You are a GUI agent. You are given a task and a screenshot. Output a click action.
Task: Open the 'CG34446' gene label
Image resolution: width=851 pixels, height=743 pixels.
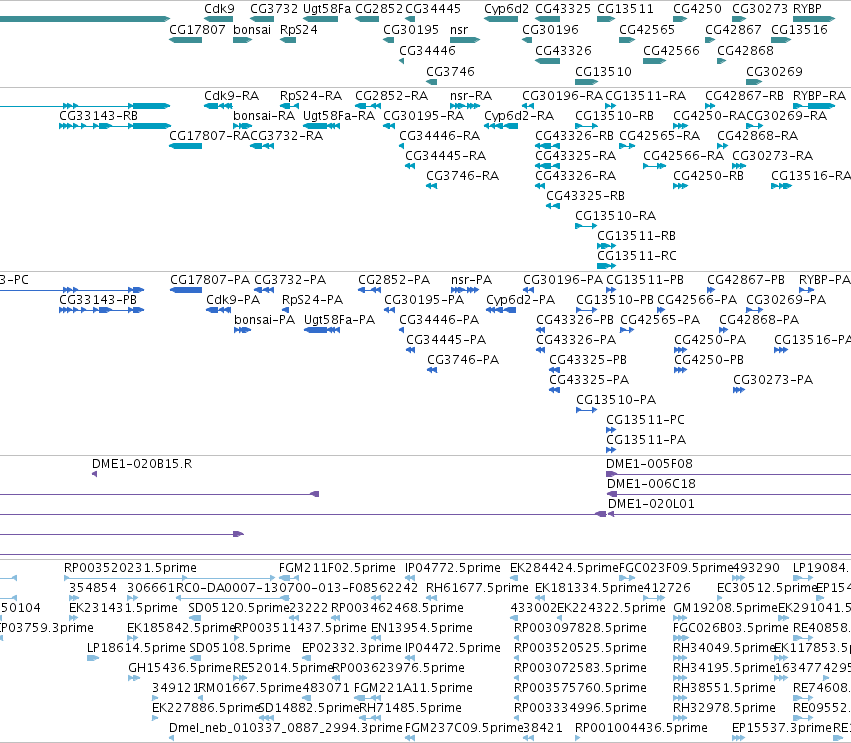point(427,50)
